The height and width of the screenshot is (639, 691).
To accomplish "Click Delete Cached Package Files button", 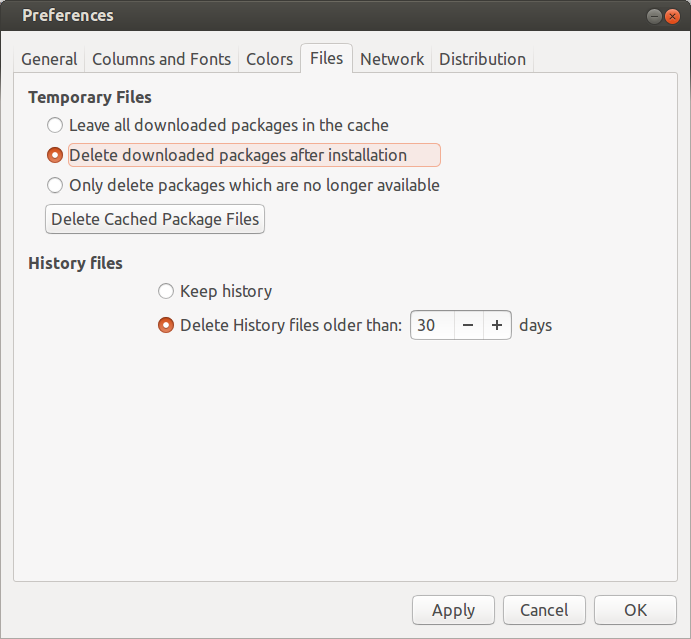I will [155, 219].
